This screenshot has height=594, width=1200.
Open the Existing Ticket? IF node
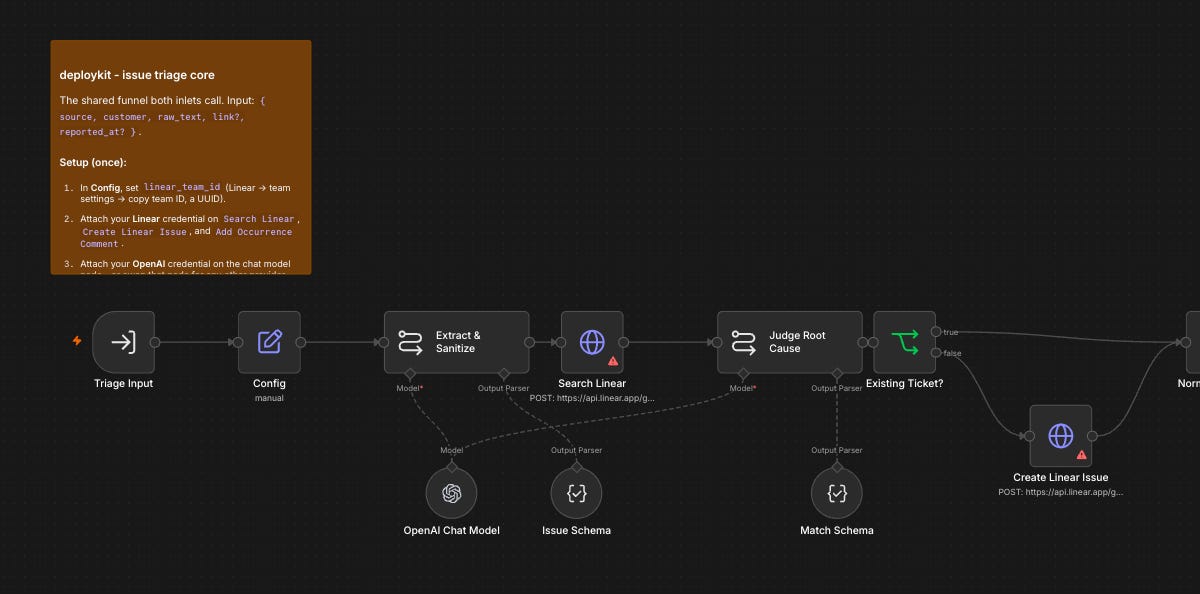click(x=904, y=342)
